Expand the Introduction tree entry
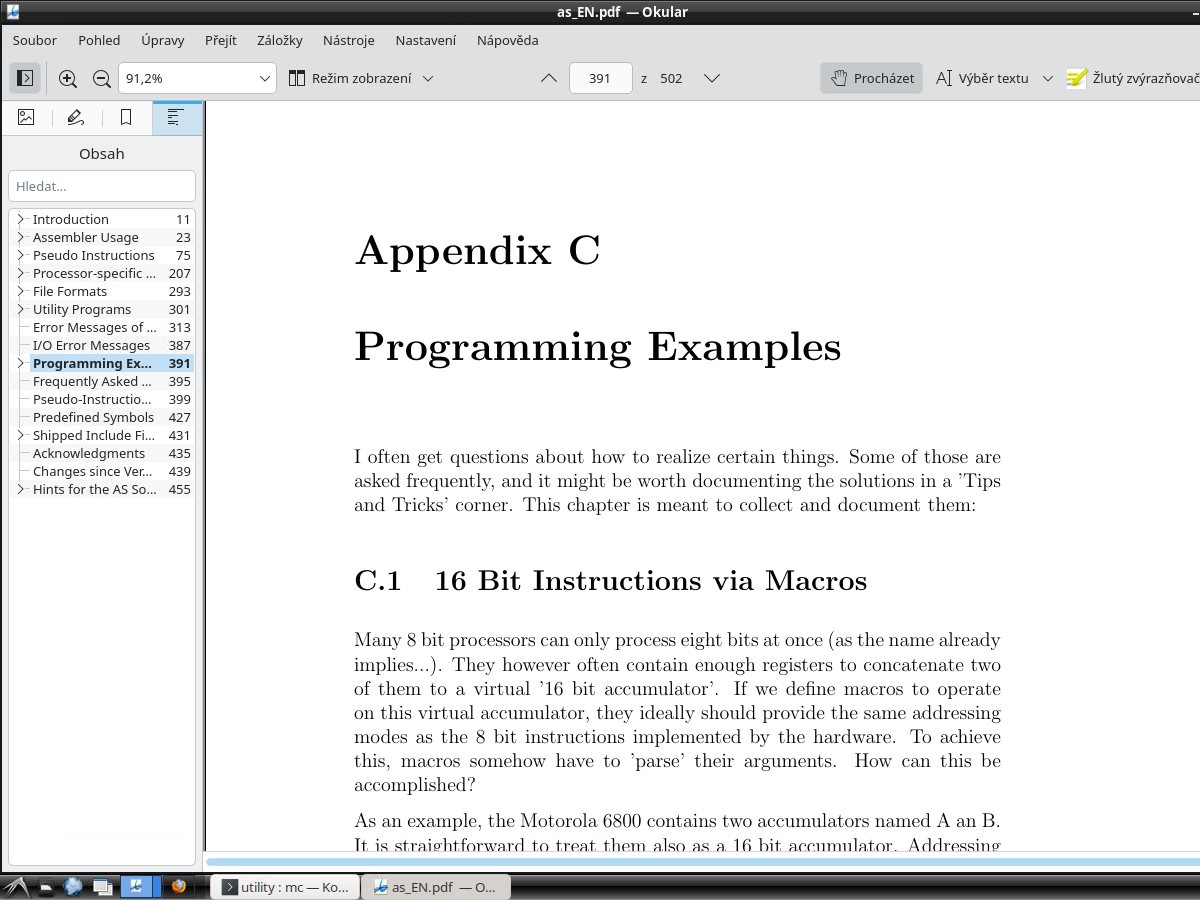Screen dimensions: 1200x900 point(20,219)
